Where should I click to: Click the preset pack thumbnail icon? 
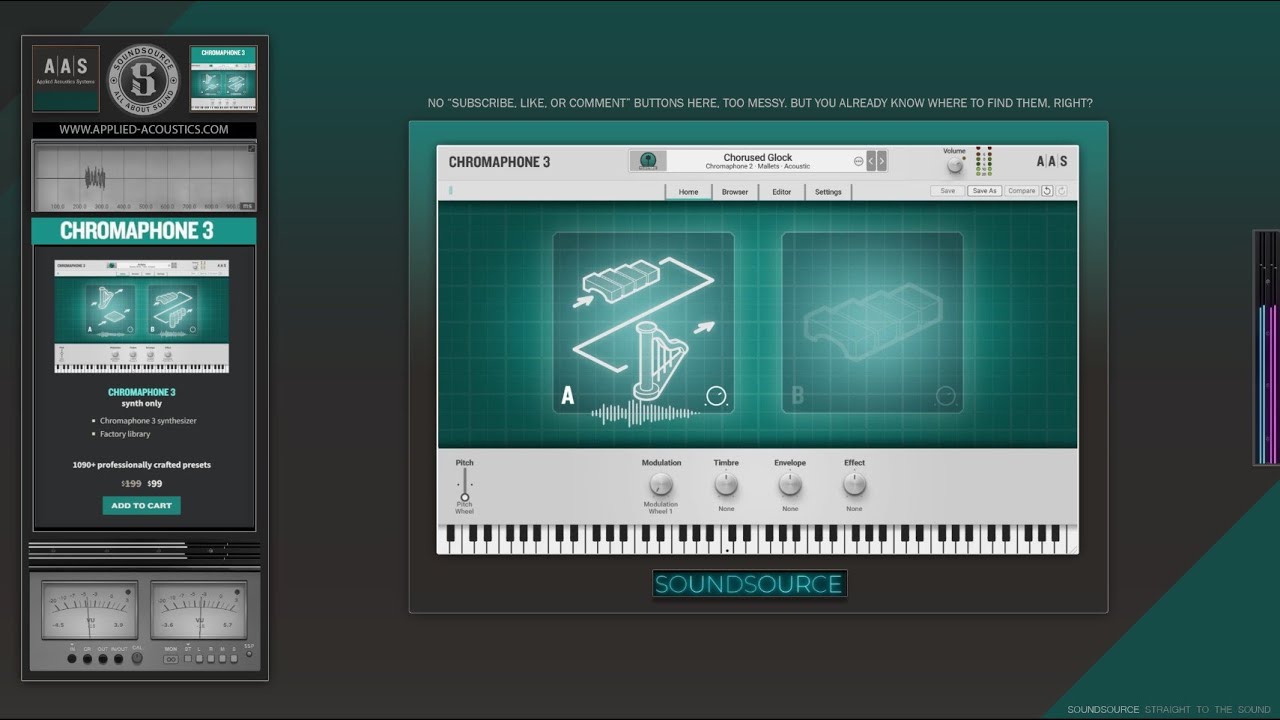[648, 161]
